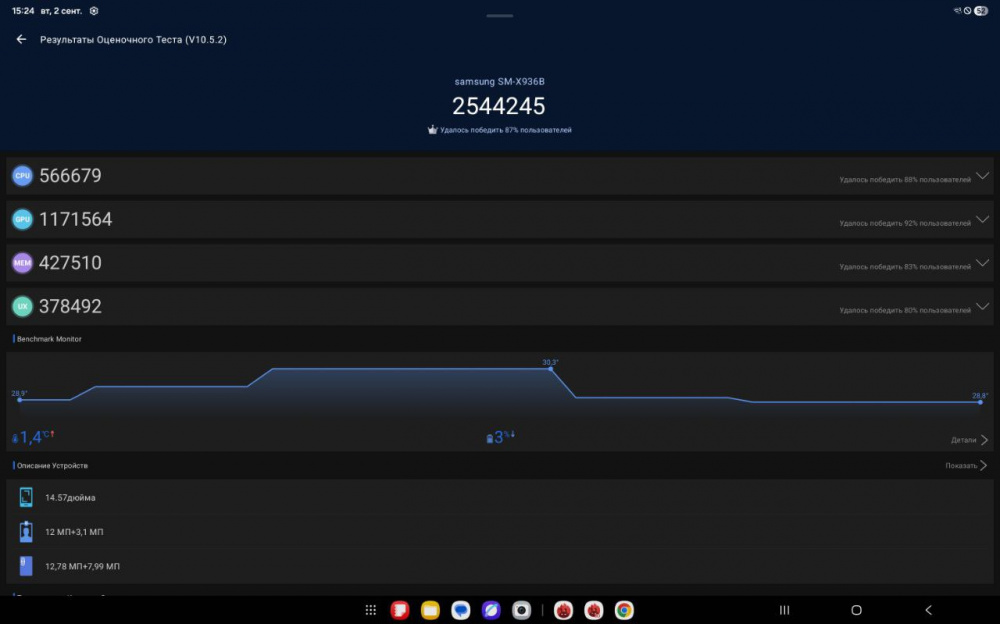1000x624 pixels.
Task: Open the apps grid in taskbar
Action: tap(371, 610)
